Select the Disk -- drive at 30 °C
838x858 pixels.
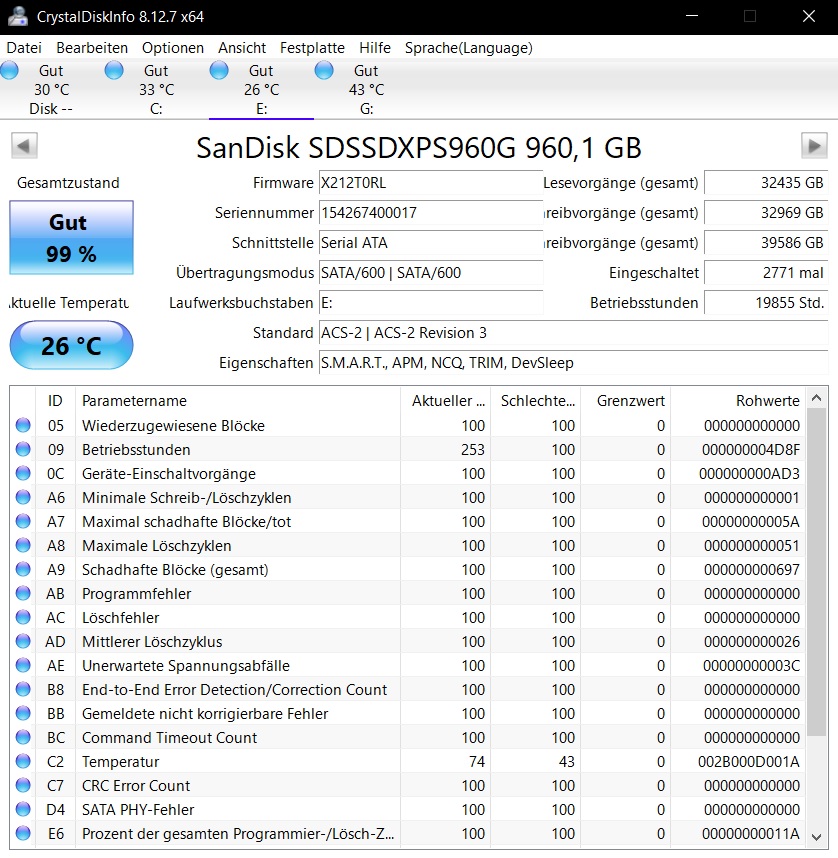[x=51, y=89]
